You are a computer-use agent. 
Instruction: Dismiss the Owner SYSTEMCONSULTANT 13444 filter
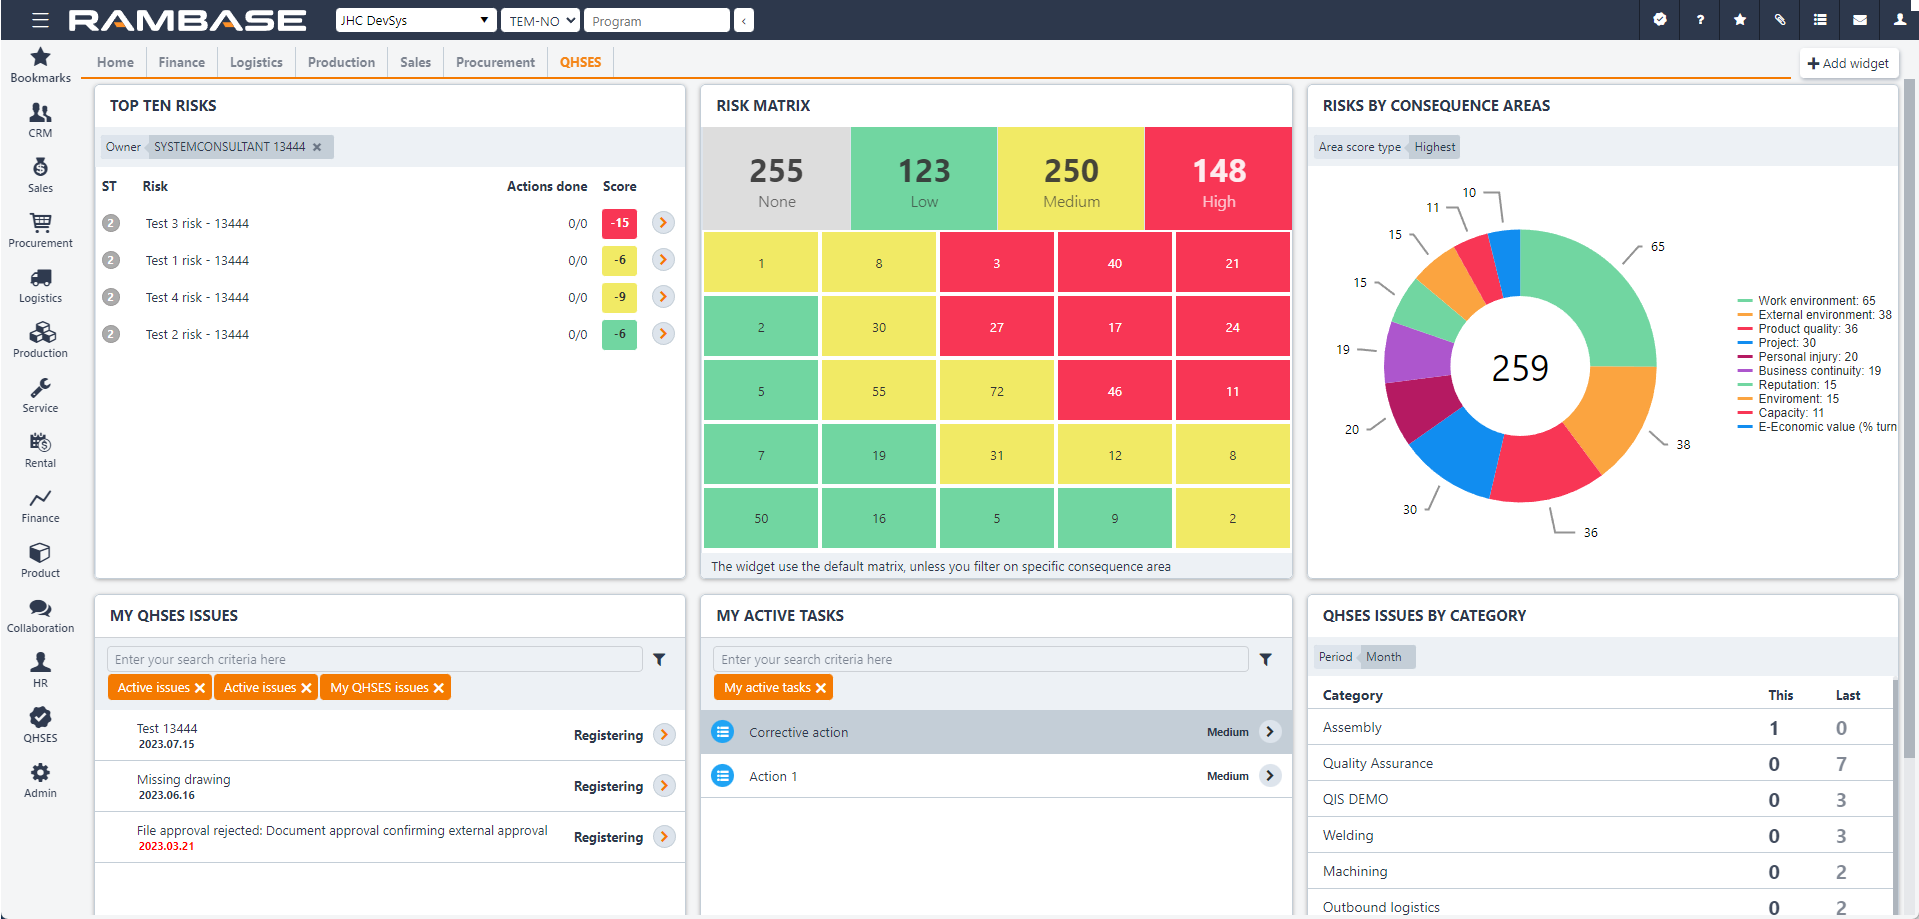317,147
